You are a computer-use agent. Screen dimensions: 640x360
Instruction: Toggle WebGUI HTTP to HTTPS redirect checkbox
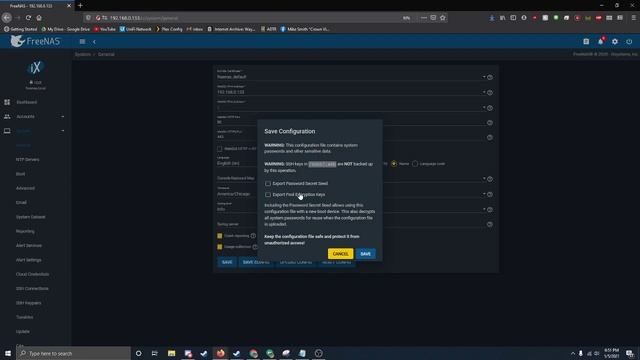[220, 149]
